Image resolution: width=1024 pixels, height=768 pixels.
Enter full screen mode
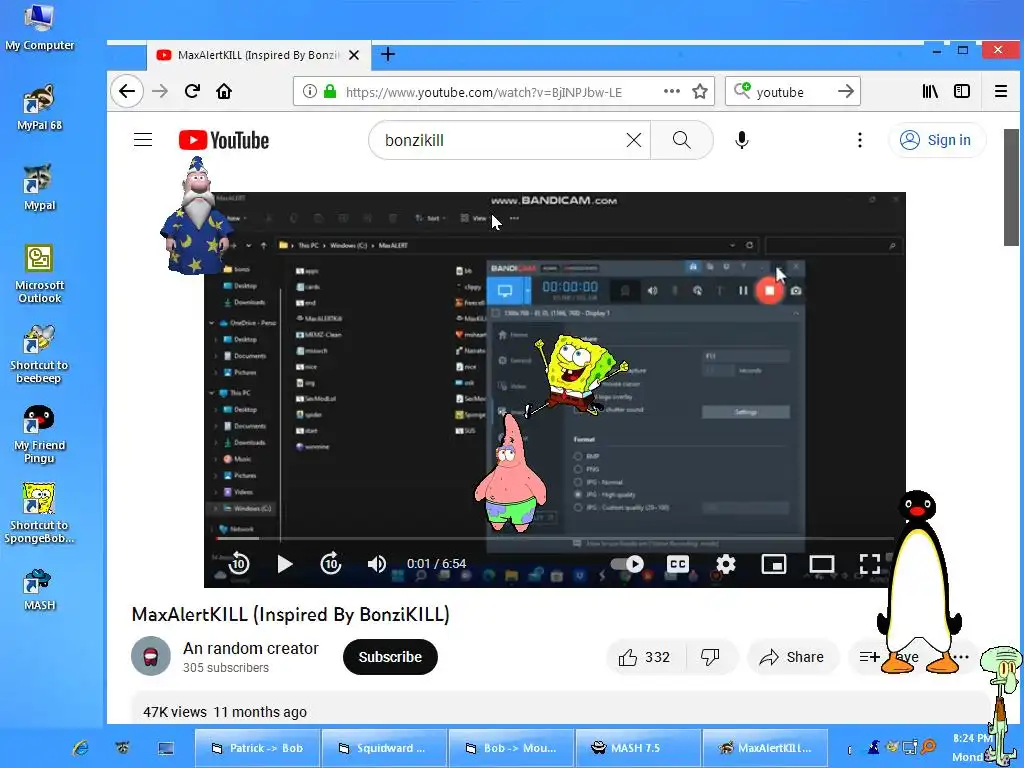click(869, 564)
